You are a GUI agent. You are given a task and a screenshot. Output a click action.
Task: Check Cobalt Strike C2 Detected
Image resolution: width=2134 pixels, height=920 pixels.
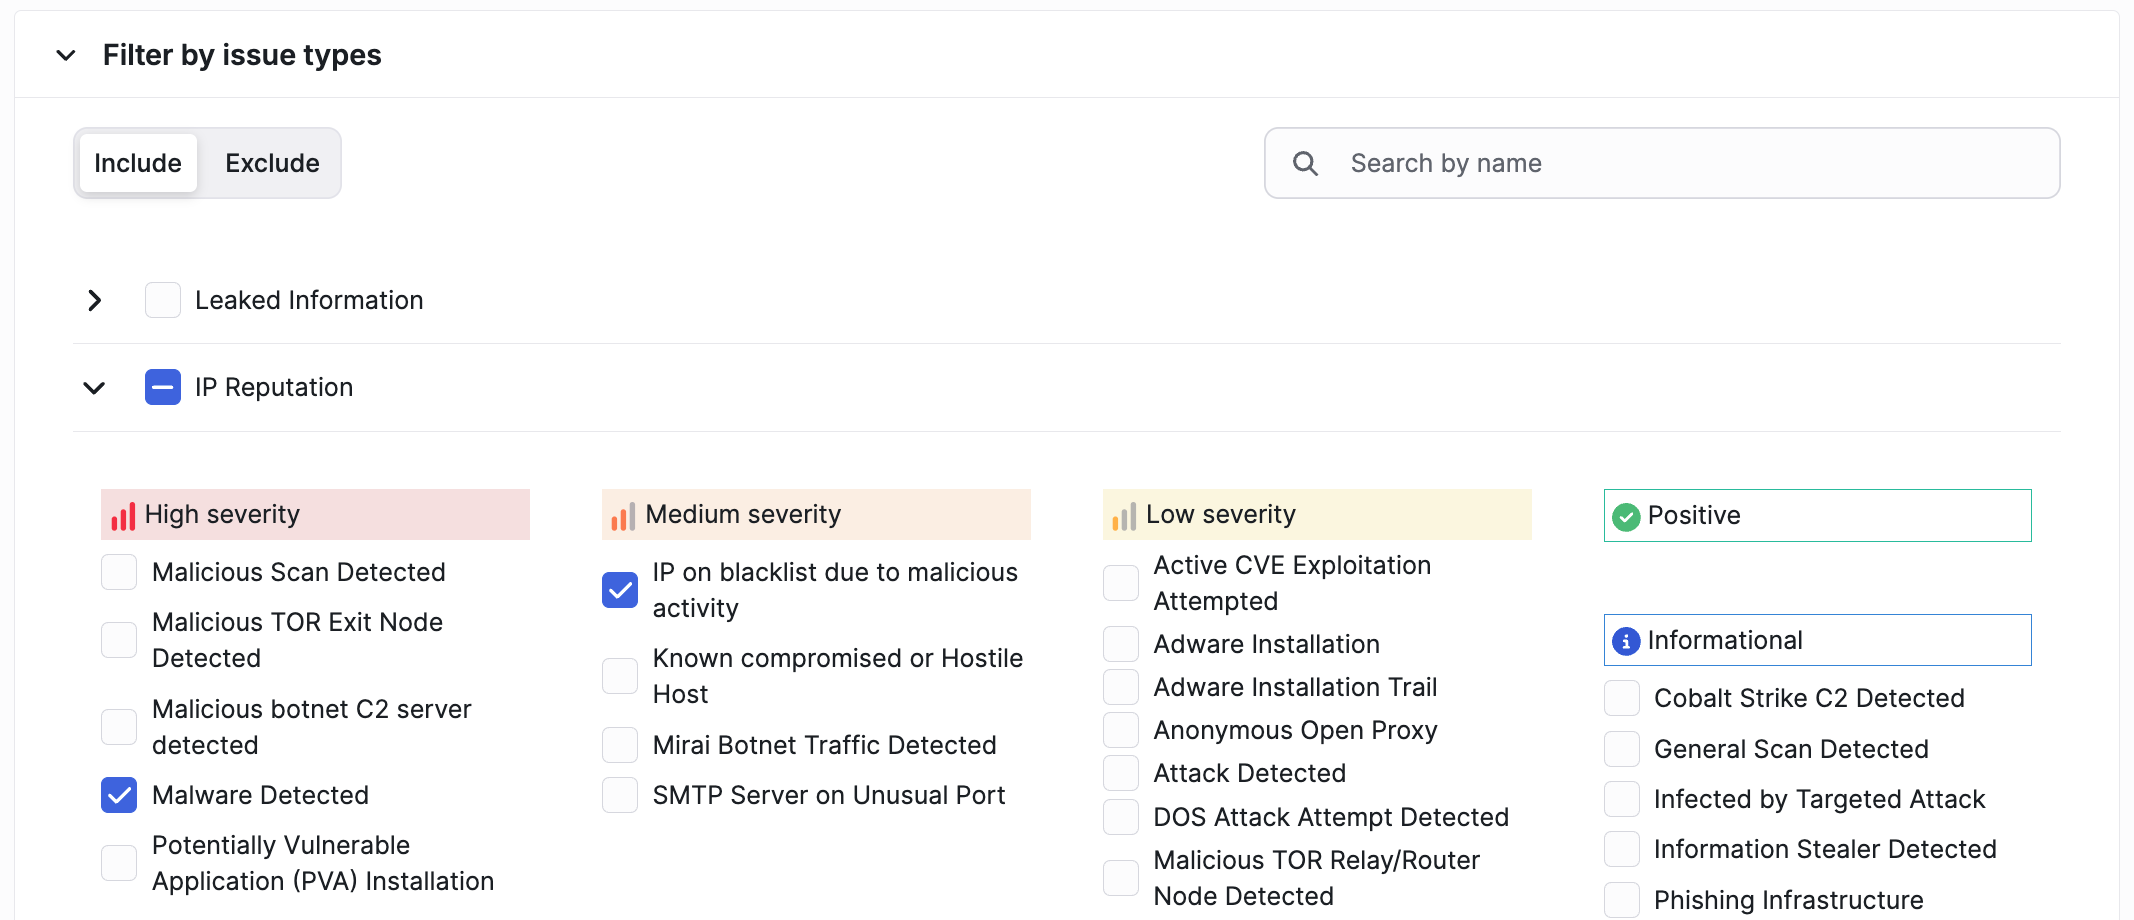[x=1622, y=698]
